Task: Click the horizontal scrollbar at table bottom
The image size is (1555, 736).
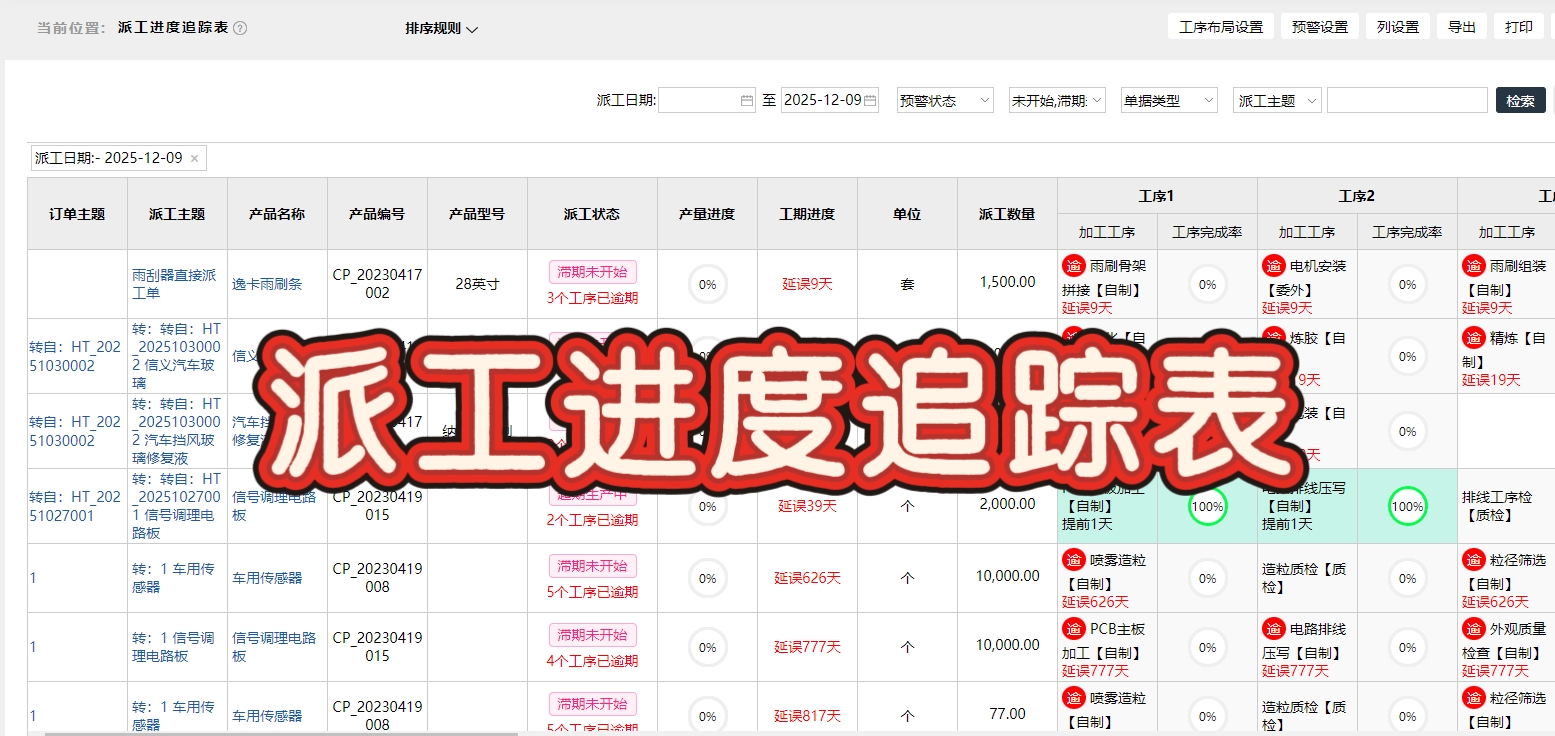Action: pos(280,733)
